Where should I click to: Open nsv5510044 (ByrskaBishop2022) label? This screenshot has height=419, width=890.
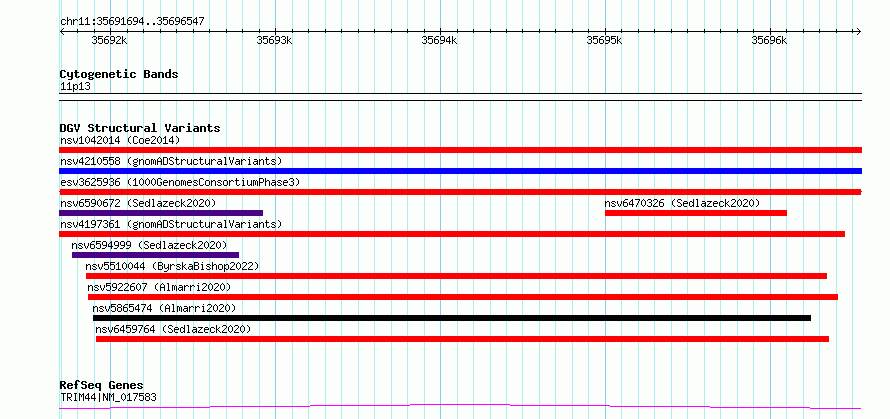click(x=172, y=266)
